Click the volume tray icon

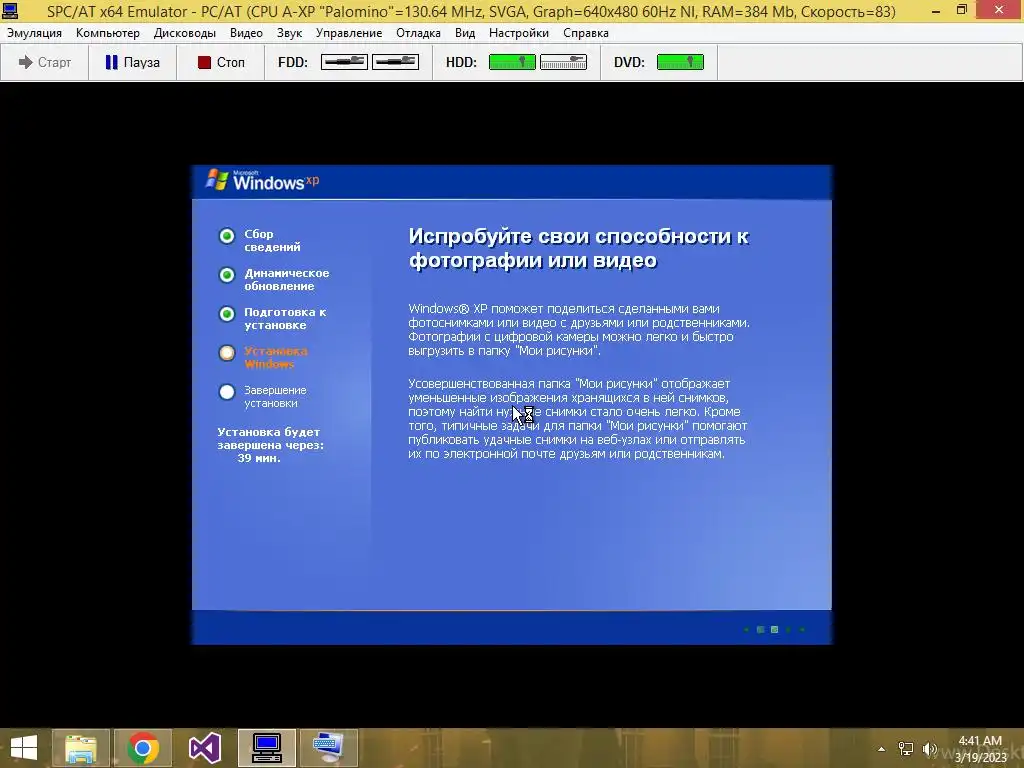[x=930, y=749]
